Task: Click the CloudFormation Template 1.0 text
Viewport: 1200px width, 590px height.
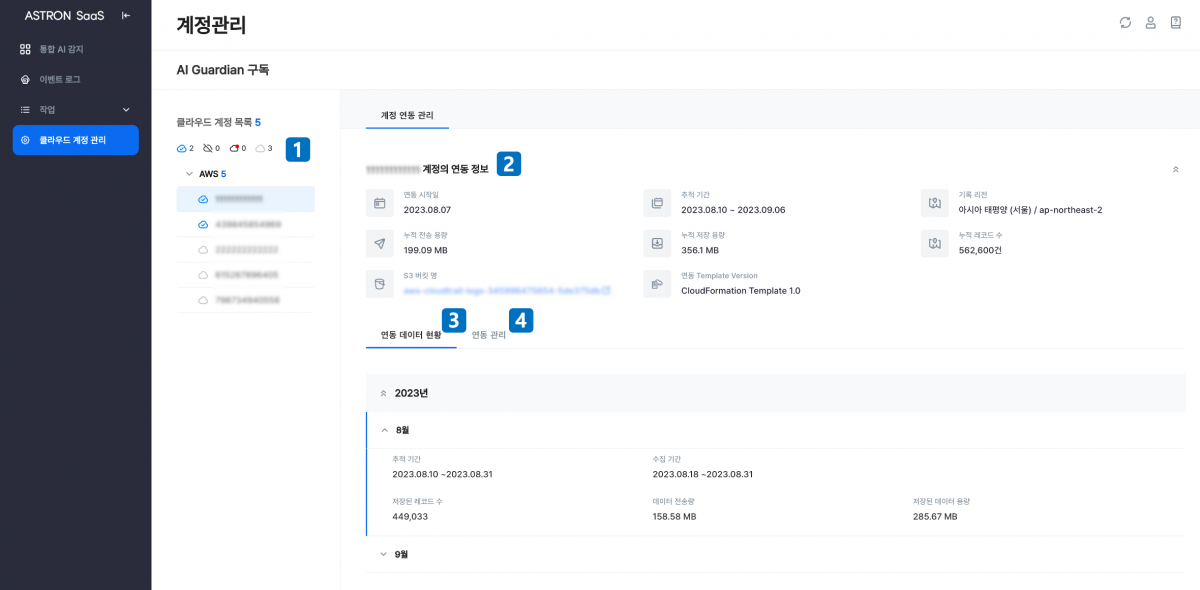Action: click(x=741, y=291)
